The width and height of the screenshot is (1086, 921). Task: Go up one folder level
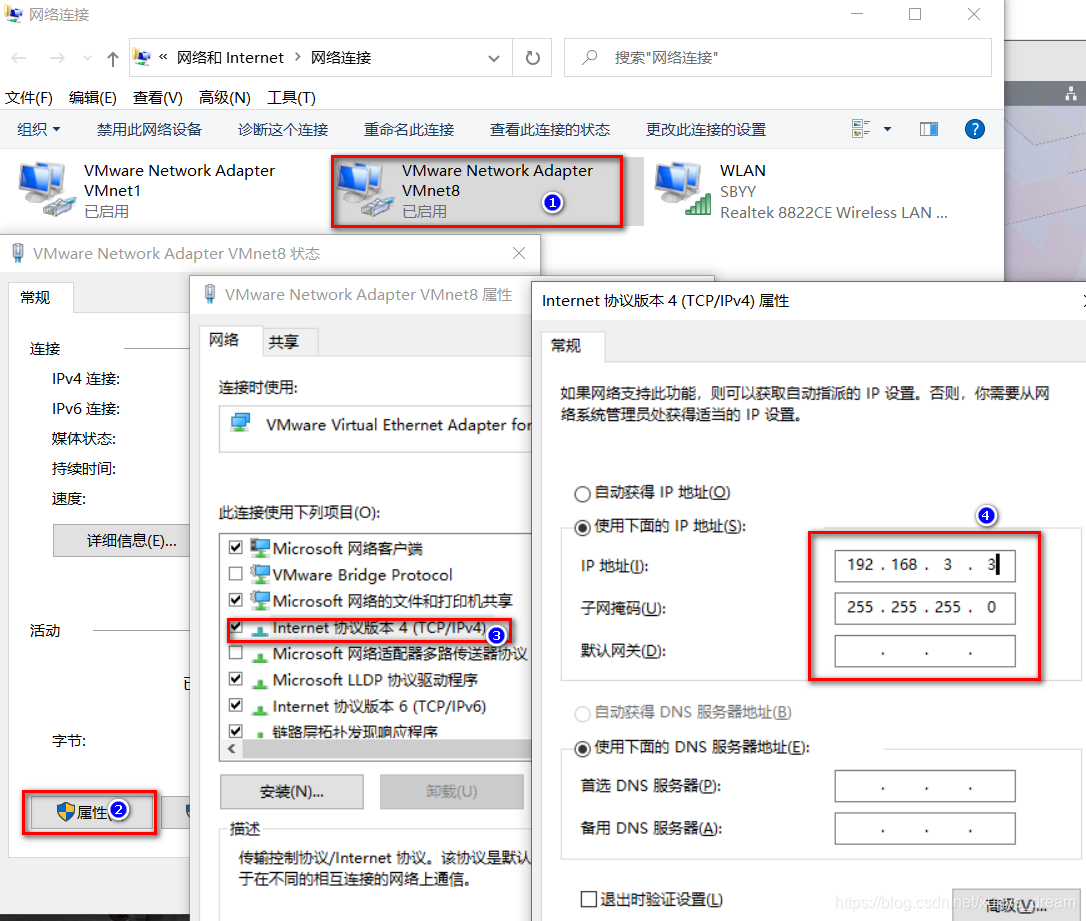(x=113, y=58)
